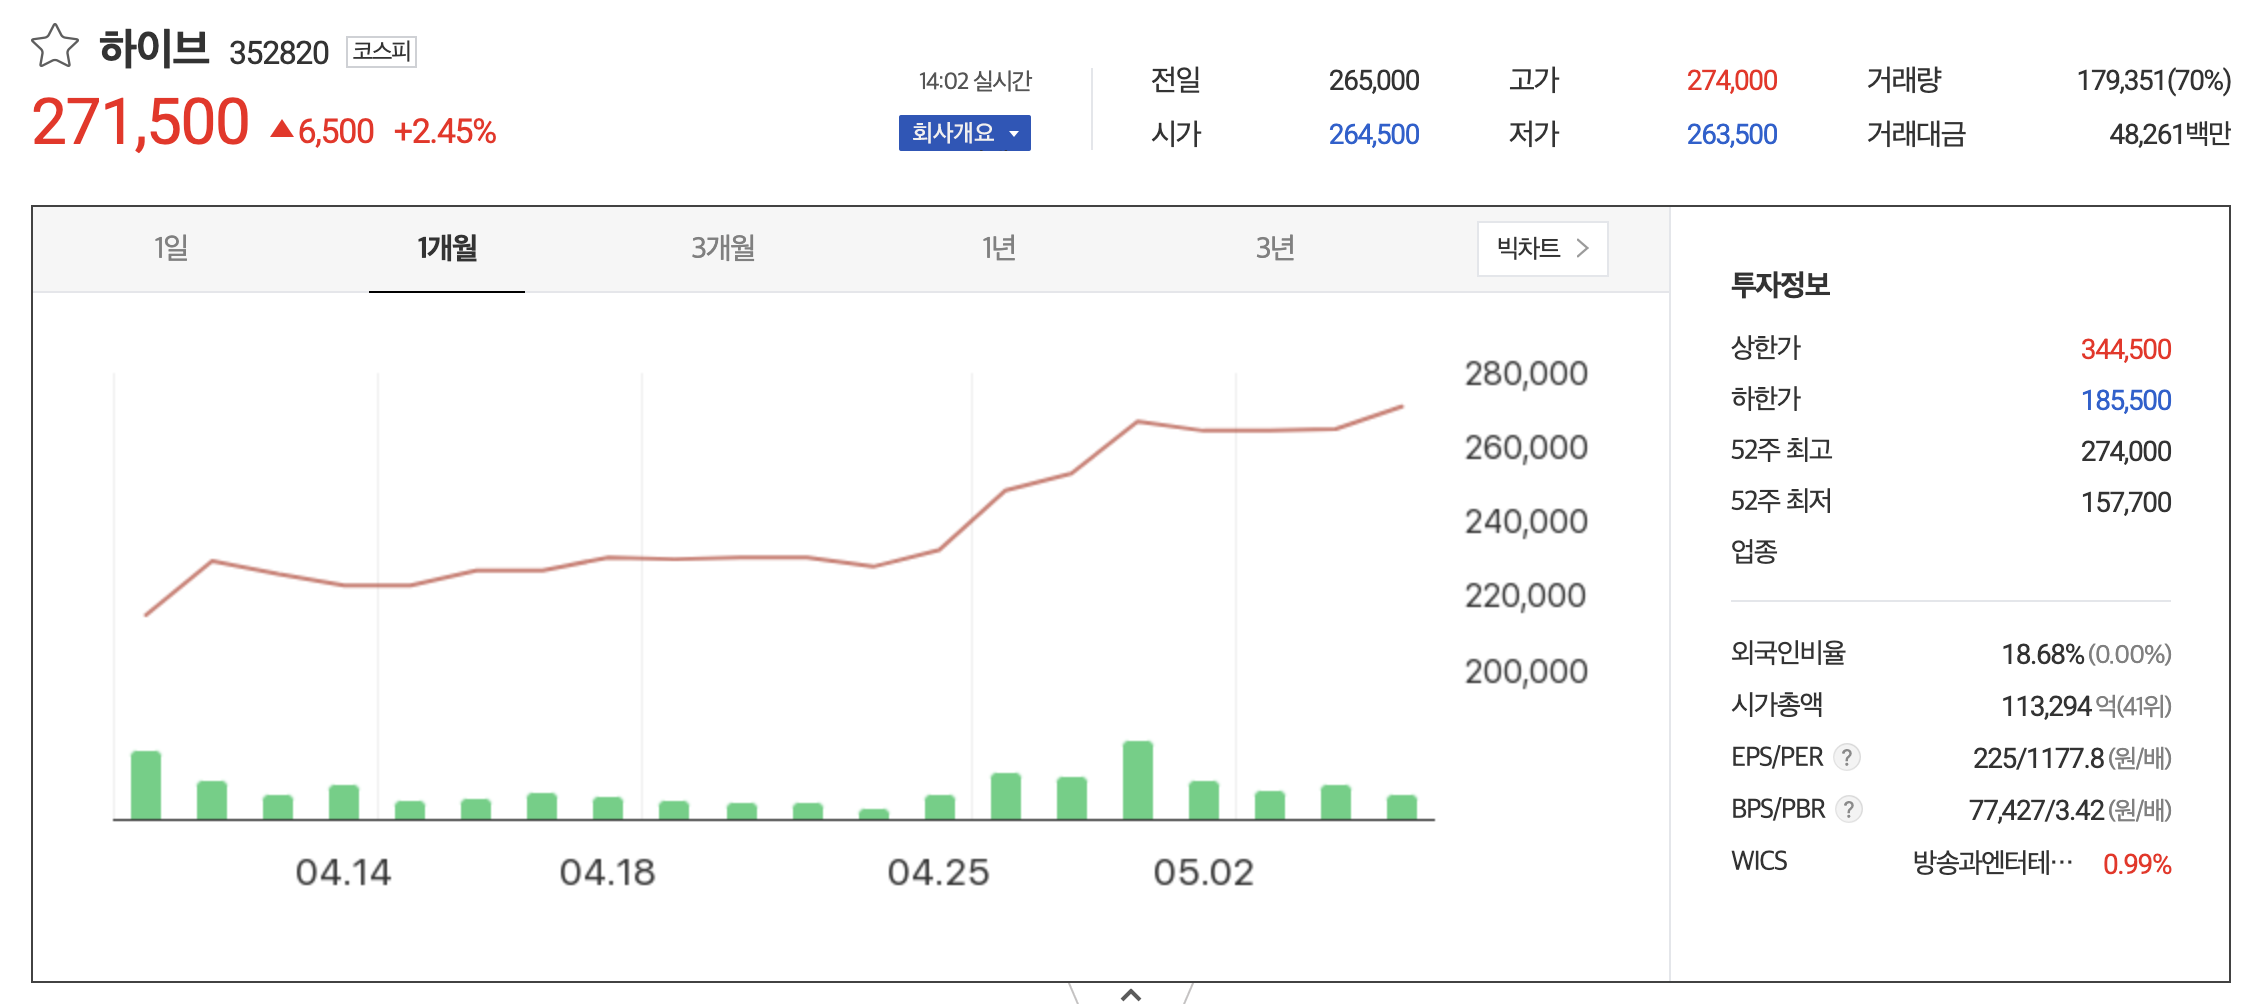2258x1004 pixels.
Task: Click the tallest green volume bar
Action: [1138, 780]
